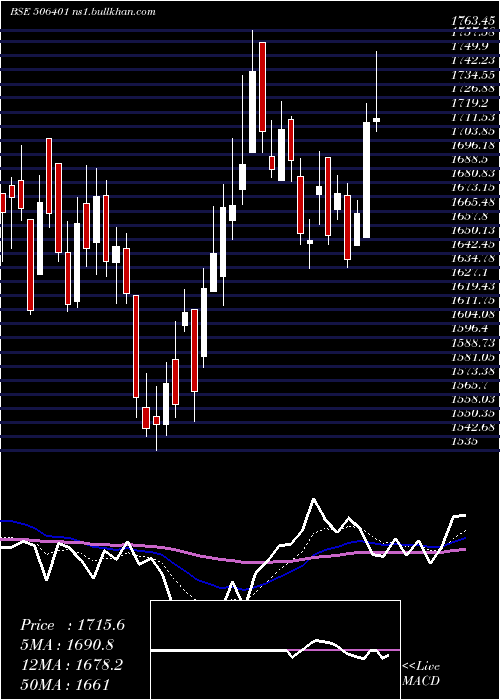
Task: Select the 1550.35 price level label
Action: (472, 413)
